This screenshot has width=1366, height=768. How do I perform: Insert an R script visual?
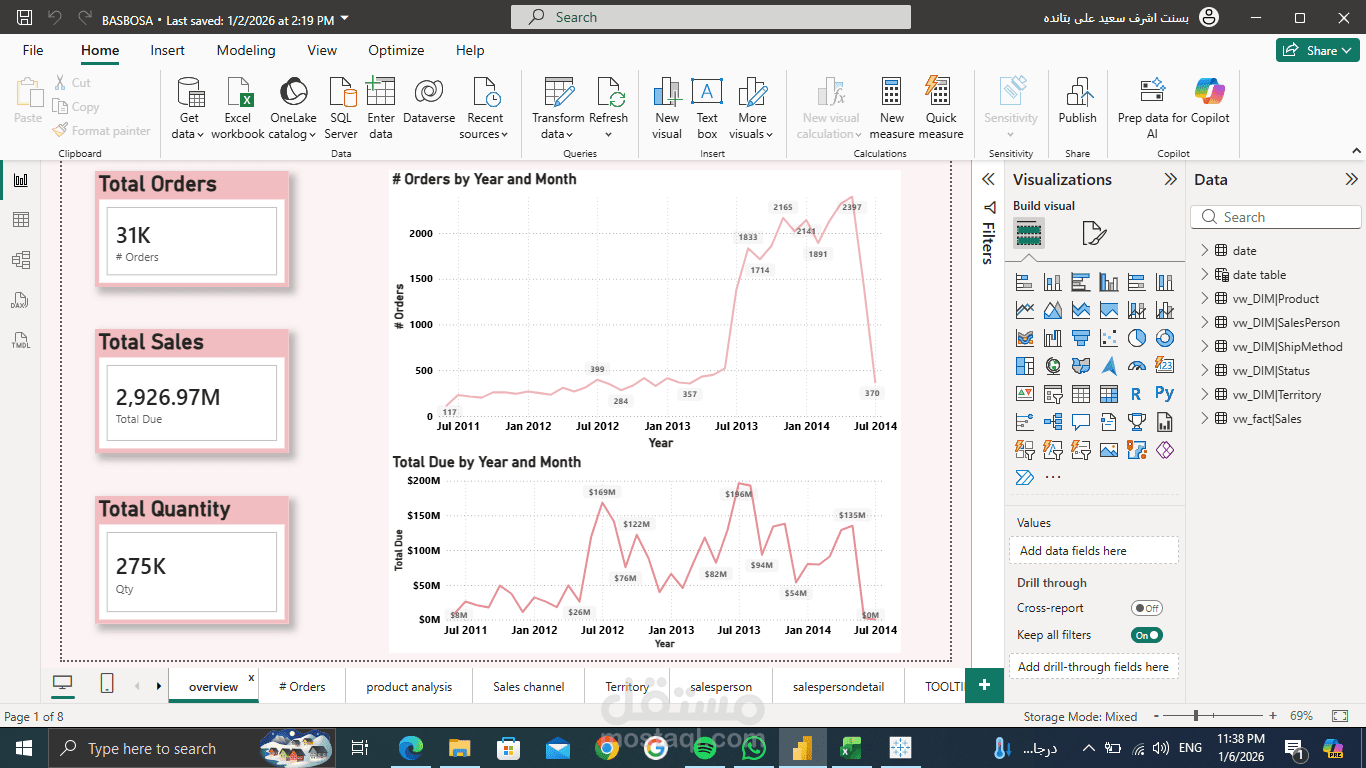click(1136, 392)
